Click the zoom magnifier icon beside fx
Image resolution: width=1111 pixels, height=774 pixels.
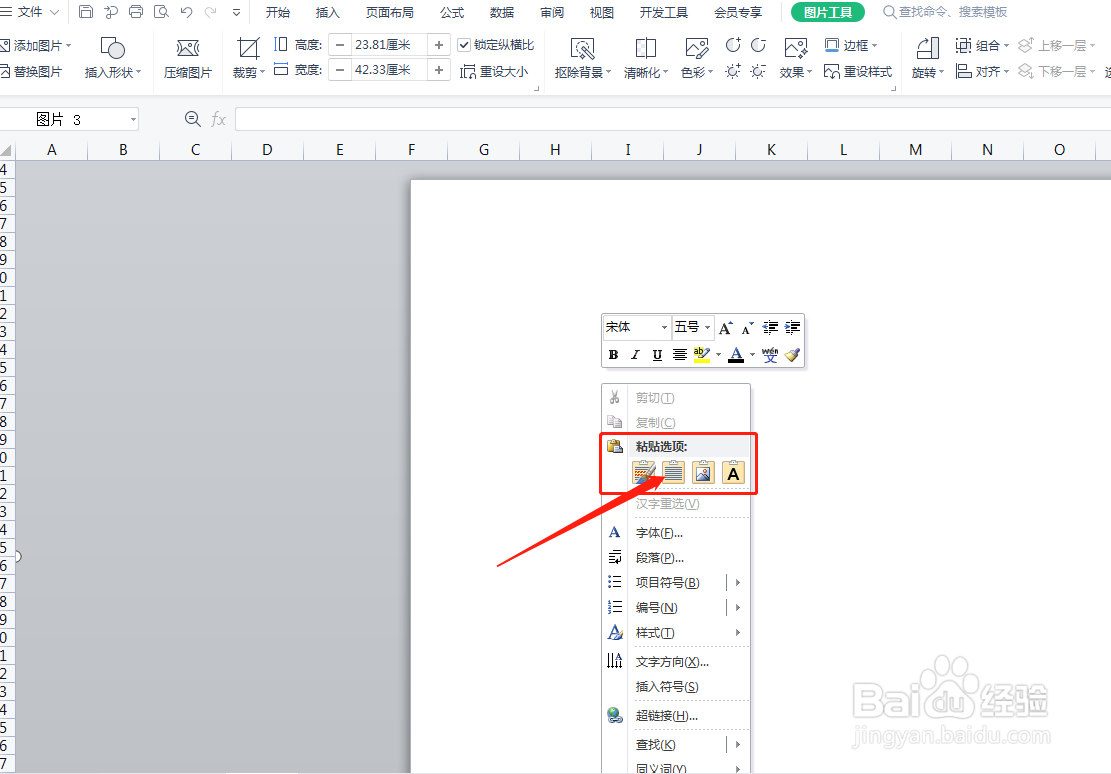pyautogui.click(x=192, y=119)
